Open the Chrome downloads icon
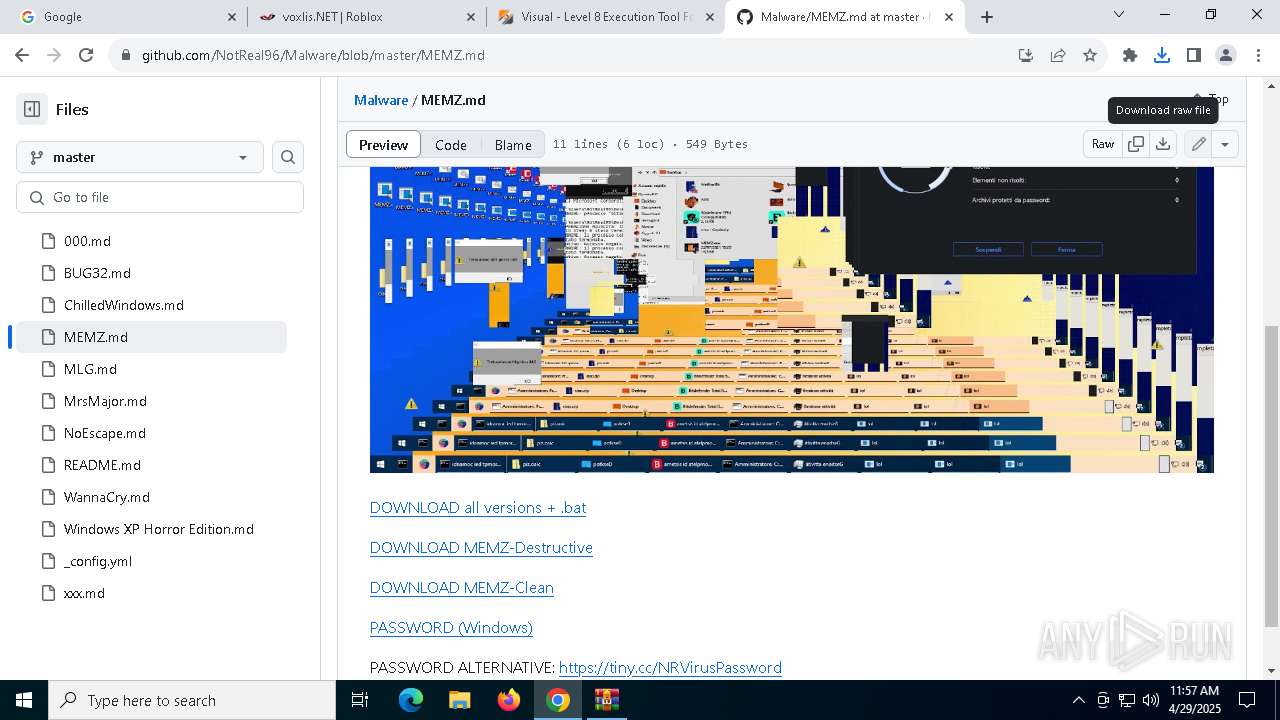The width and height of the screenshot is (1280, 720). [x=1162, y=56]
